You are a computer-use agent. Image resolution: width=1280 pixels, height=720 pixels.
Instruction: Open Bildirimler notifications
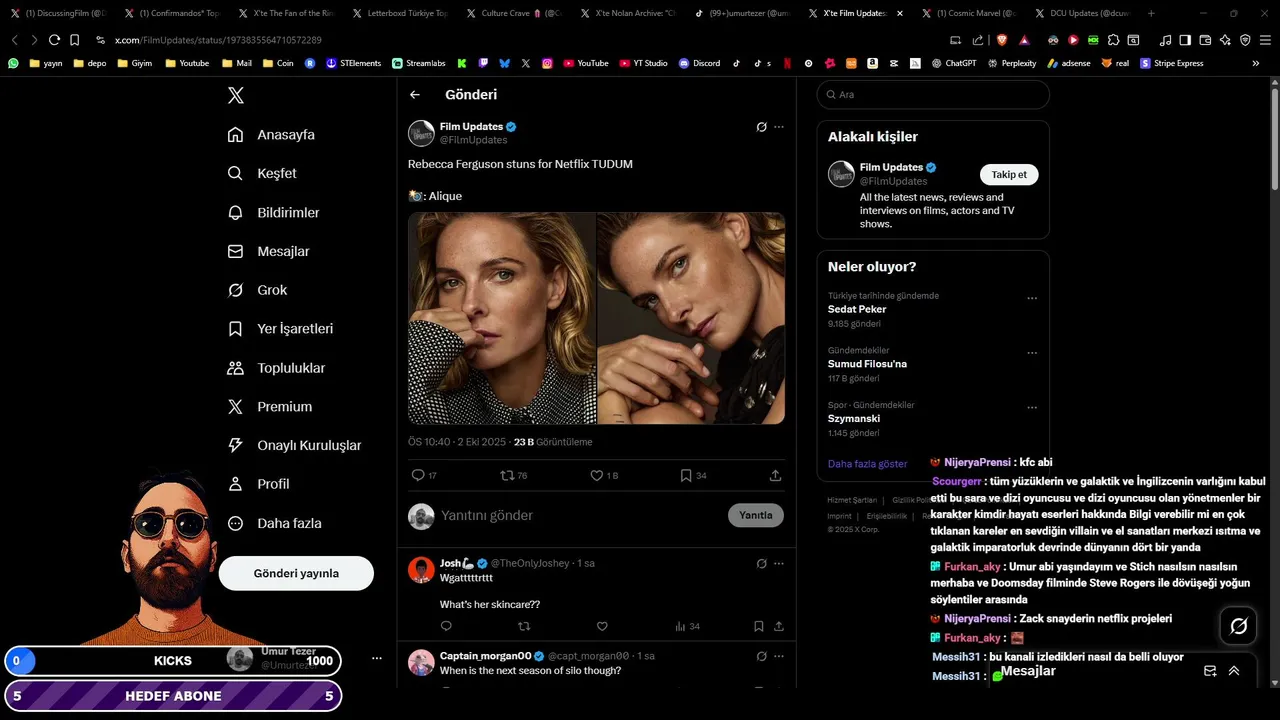[273, 212]
